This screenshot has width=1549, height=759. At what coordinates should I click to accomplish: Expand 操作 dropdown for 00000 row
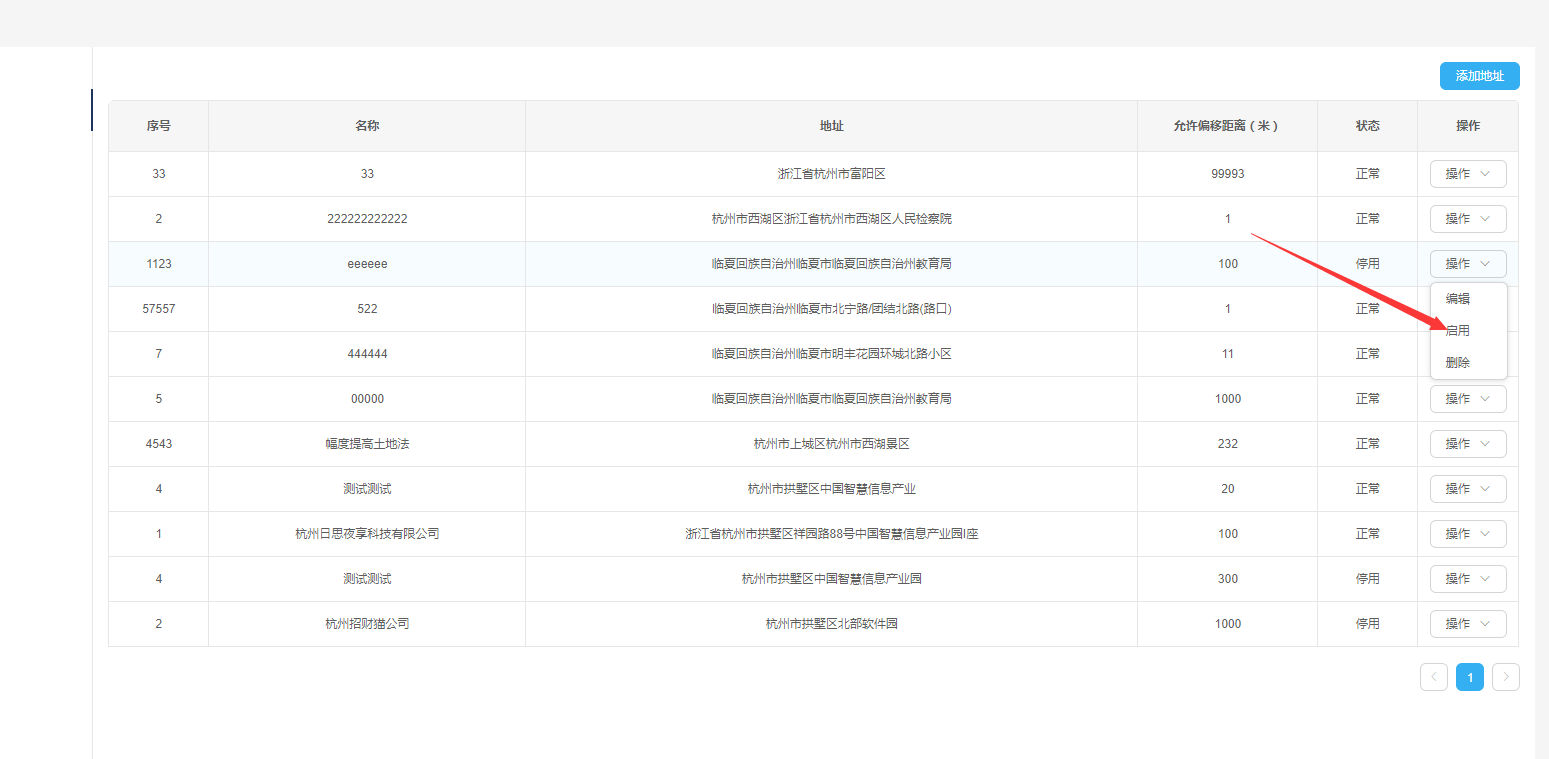(1467, 399)
